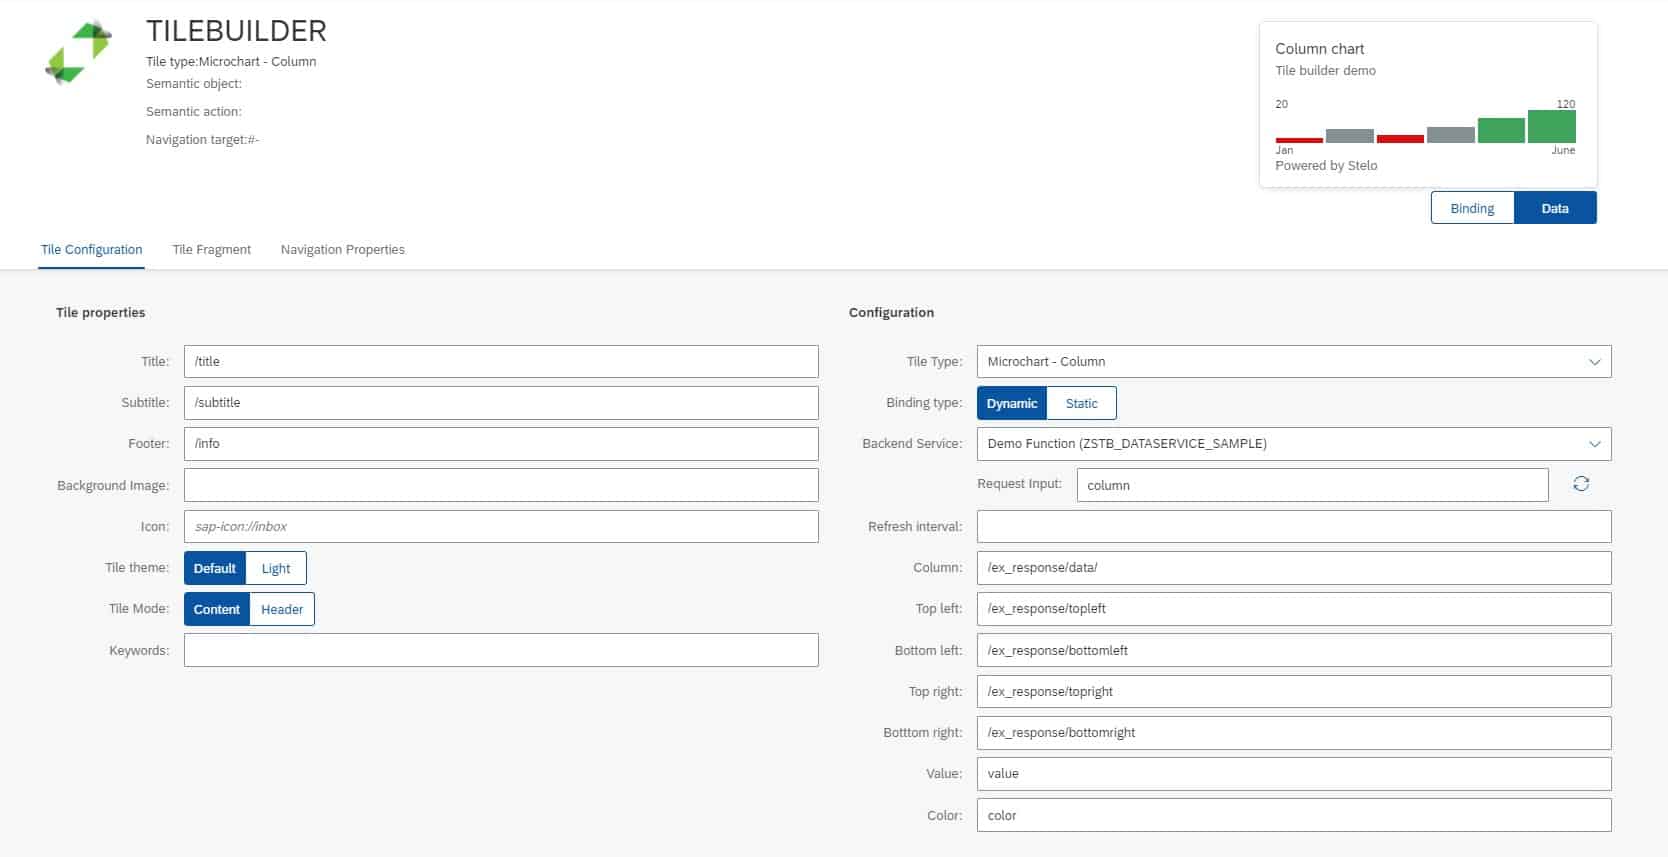
Task: Click the 'Tile type:Microchart - Column' text
Action: pyautogui.click(x=231, y=61)
